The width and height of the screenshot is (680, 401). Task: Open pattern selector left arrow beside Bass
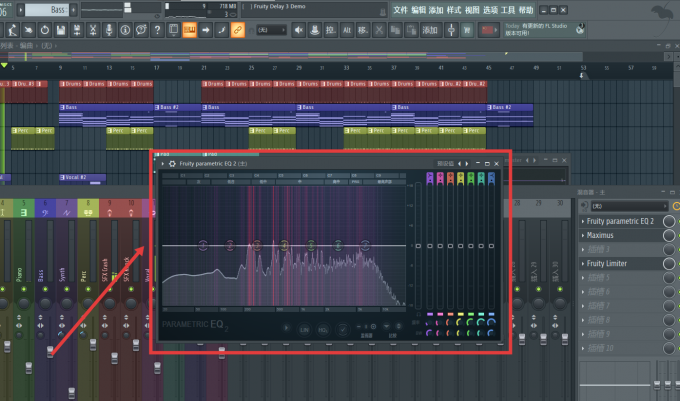pyautogui.click(x=20, y=10)
